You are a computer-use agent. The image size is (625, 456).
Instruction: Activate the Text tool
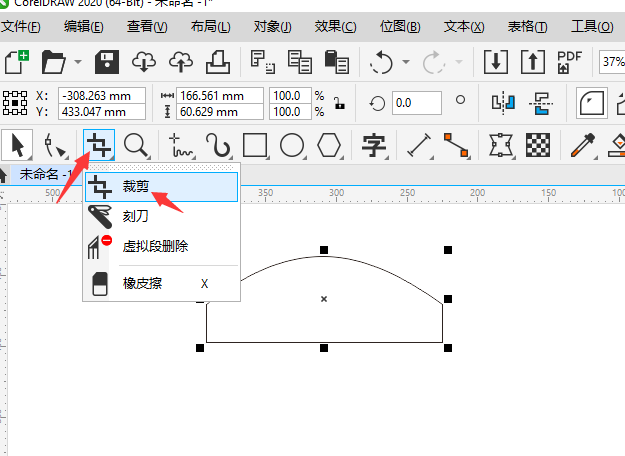[x=374, y=146]
